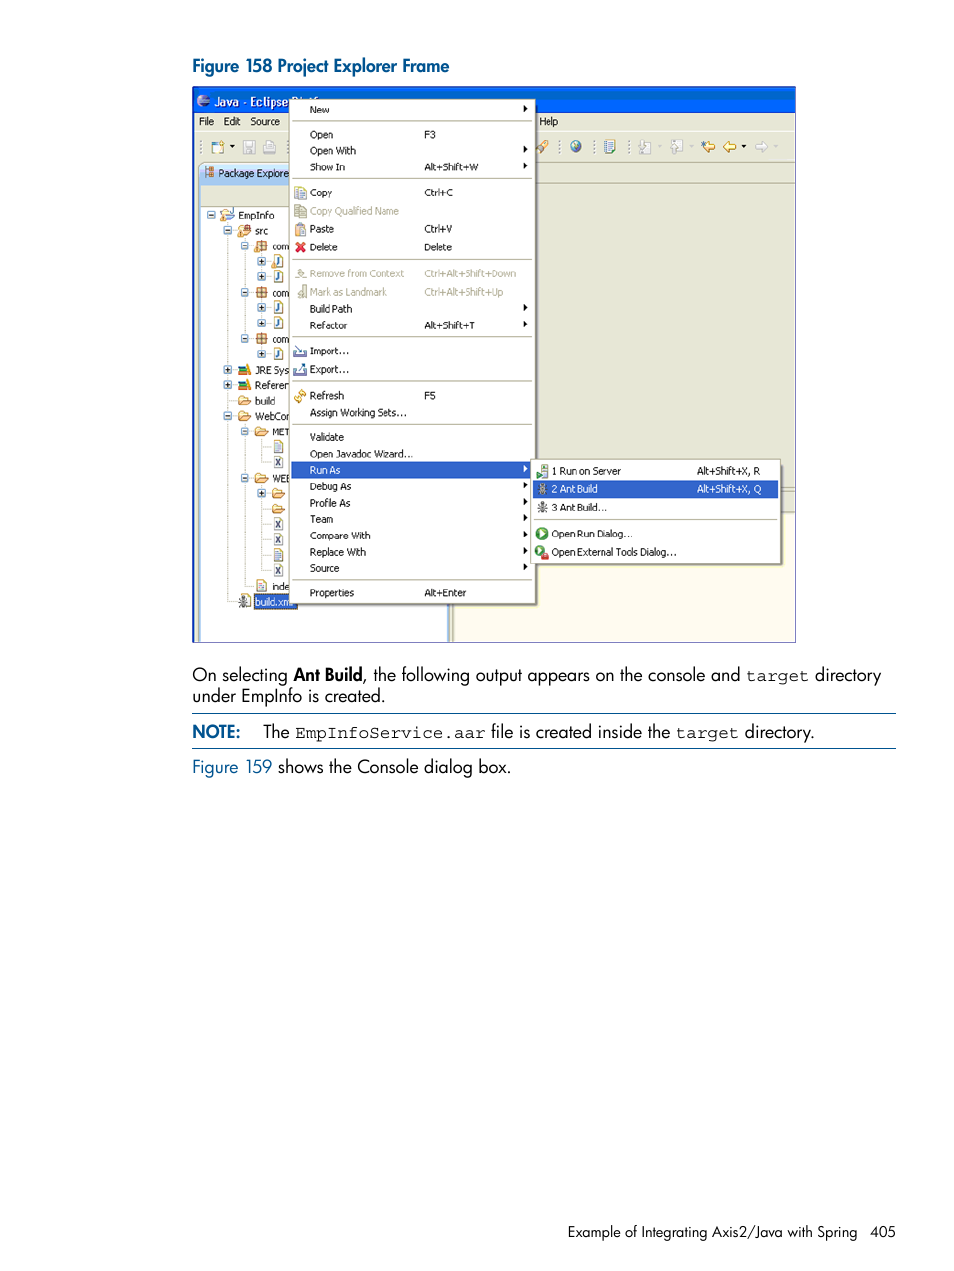This screenshot has width=954, height=1271.
Task: Click the Export icon in context menu
Action: pyautogui.click(x=300, y=369)
